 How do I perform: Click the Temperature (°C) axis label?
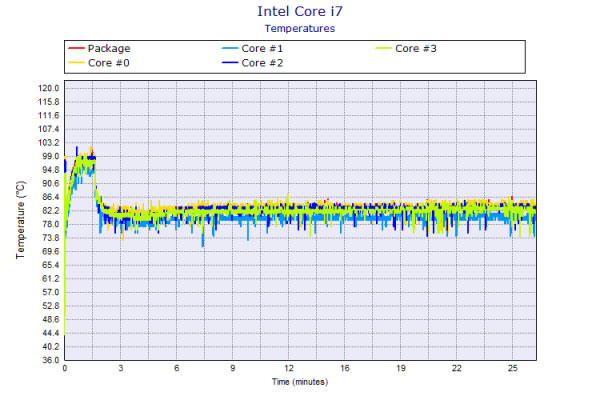point(21,220)
